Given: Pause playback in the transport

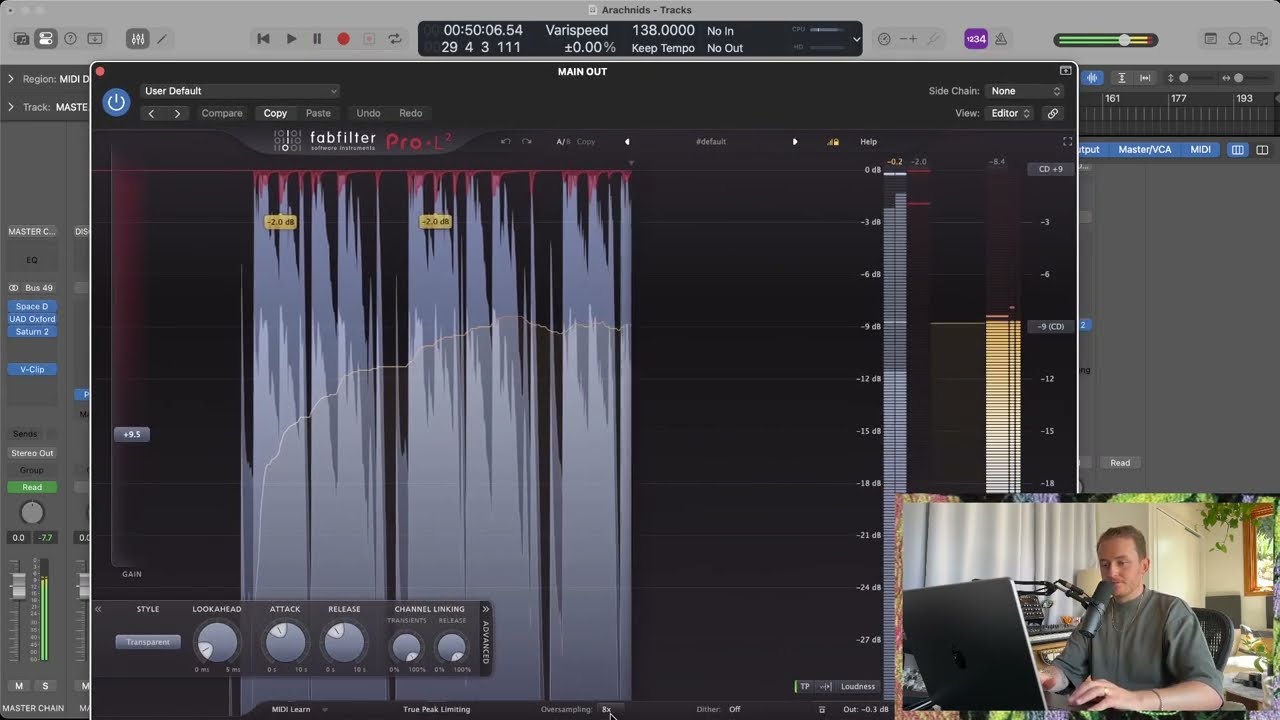Looking at the screenshot, I should pyautogui.click(x=317, y=39).
